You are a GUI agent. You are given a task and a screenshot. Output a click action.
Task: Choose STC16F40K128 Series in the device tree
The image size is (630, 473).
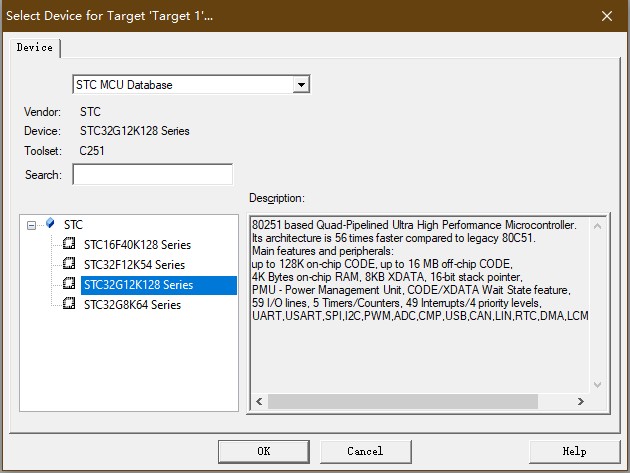pyautogui.click(x=137, y=245)
